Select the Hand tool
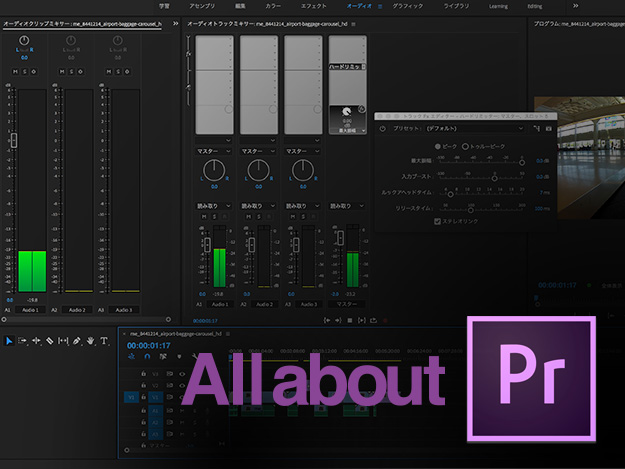 click(90, 341)
